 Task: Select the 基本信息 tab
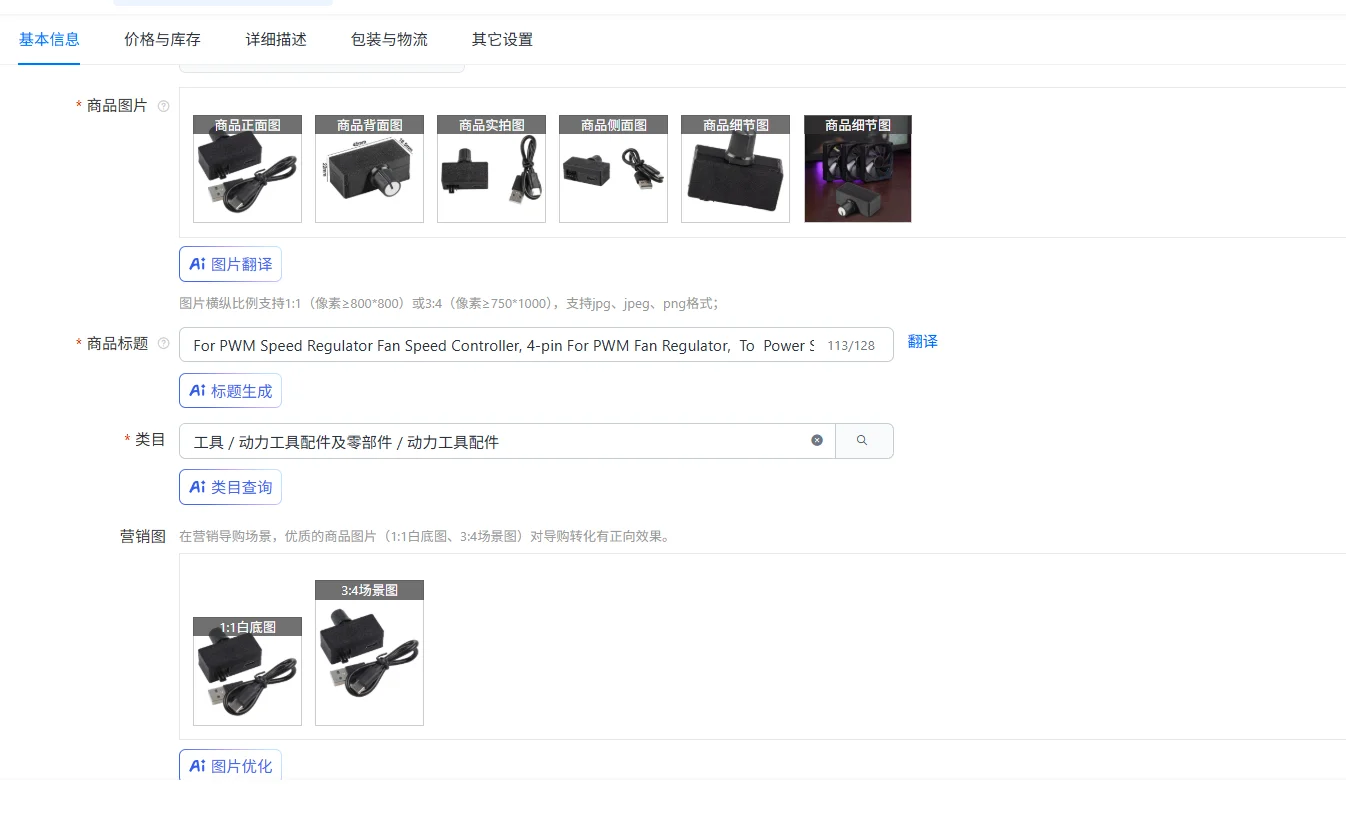[x=49, y=40]
